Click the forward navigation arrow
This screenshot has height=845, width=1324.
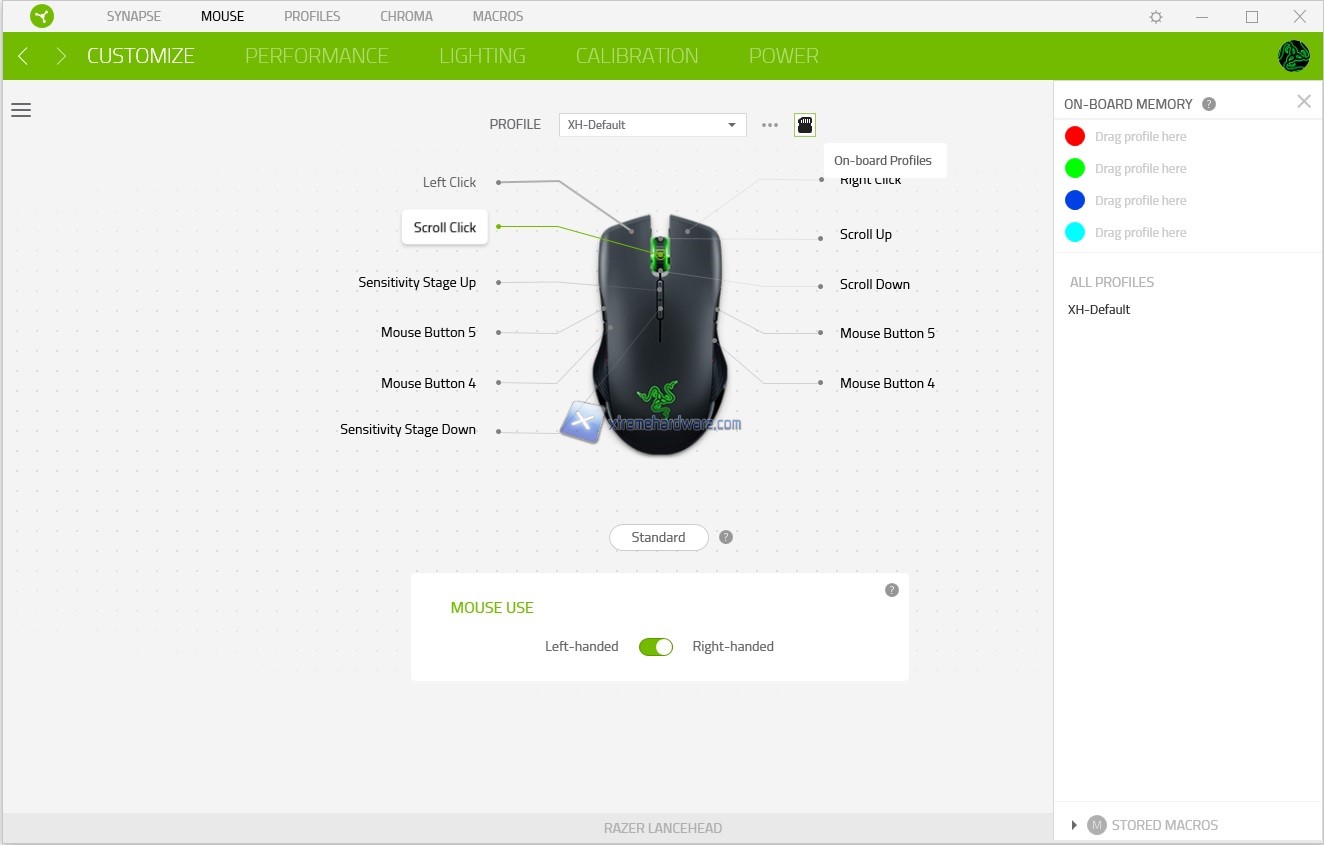pos(61,56)
